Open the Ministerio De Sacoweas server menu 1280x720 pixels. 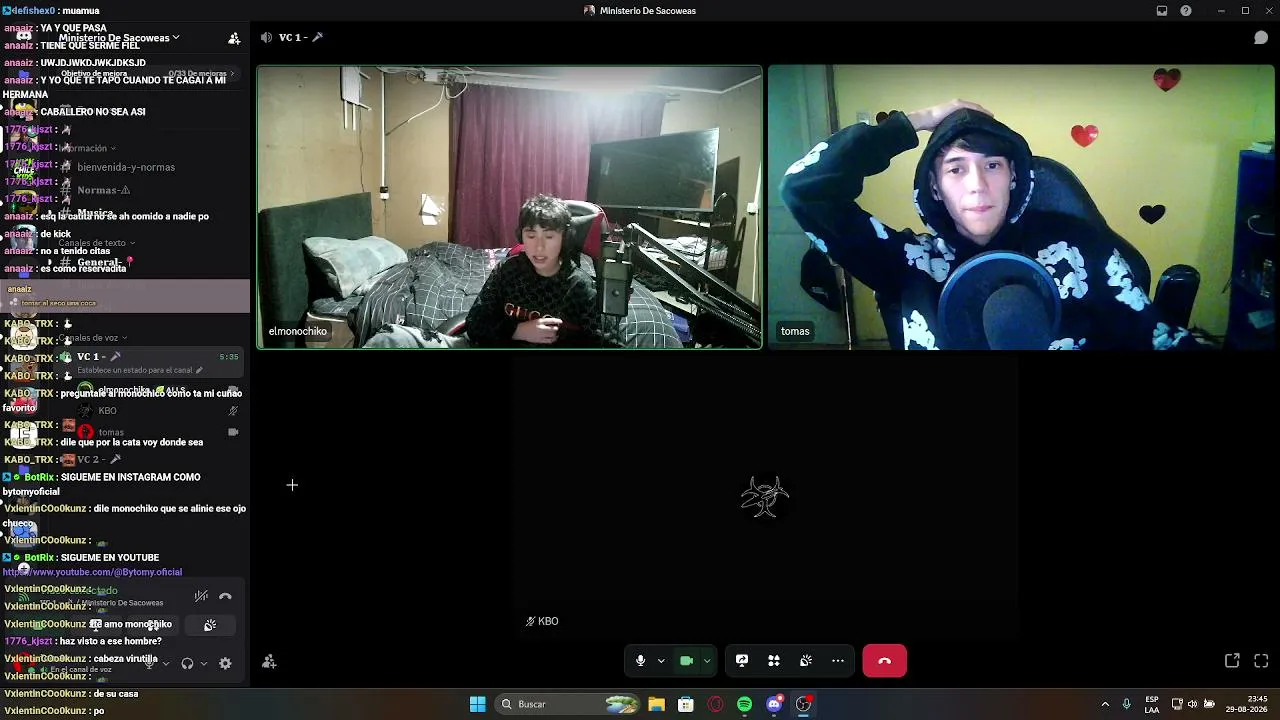tap(119, 38)
